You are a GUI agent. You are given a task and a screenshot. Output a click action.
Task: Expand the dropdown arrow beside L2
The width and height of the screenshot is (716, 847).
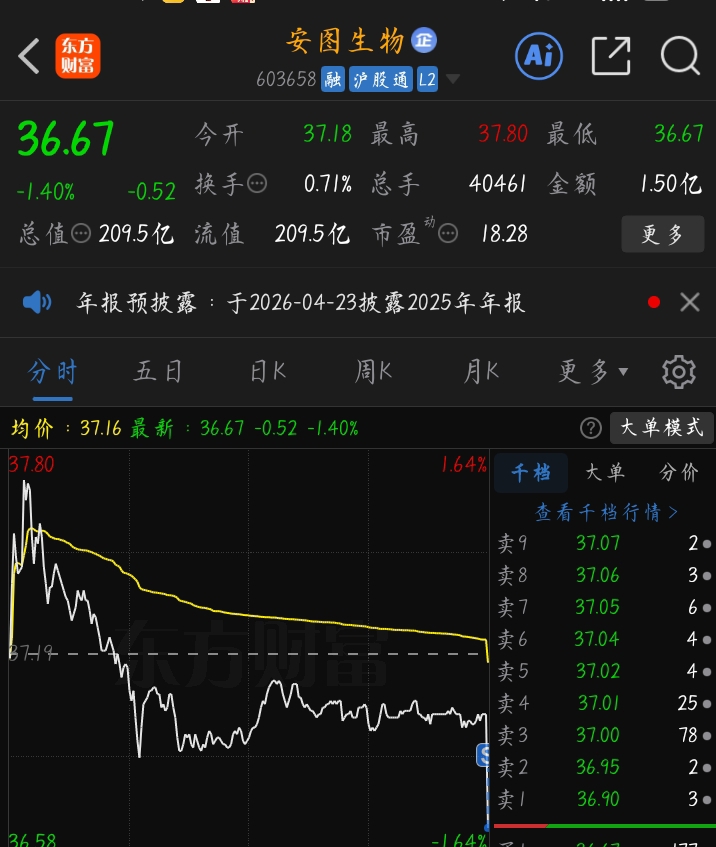tap(453, 79)
